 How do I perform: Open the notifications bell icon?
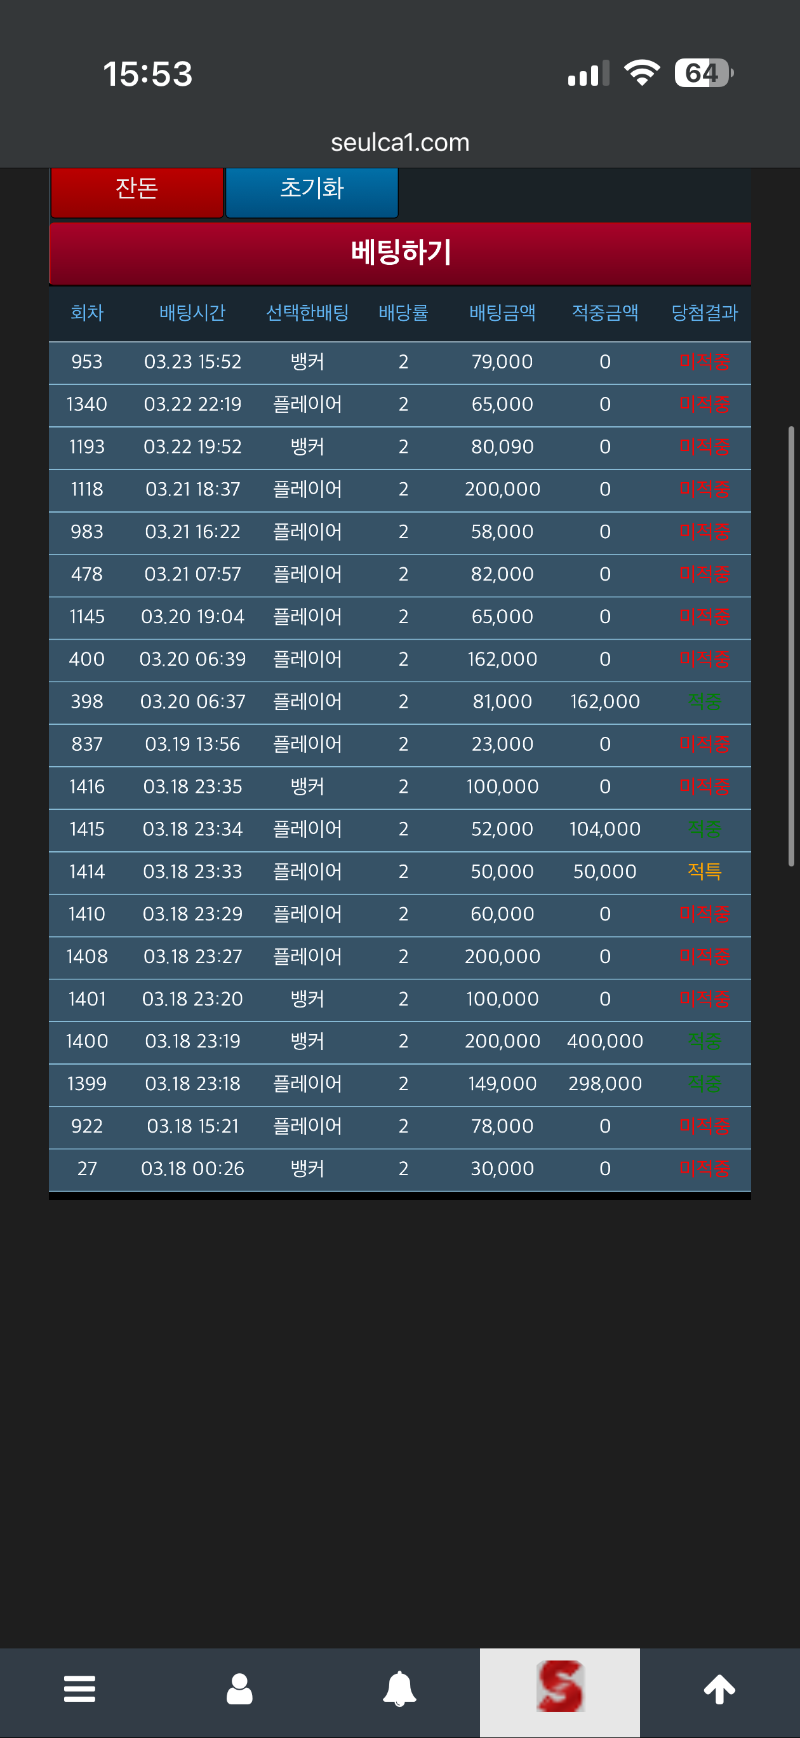(400, 1689)
